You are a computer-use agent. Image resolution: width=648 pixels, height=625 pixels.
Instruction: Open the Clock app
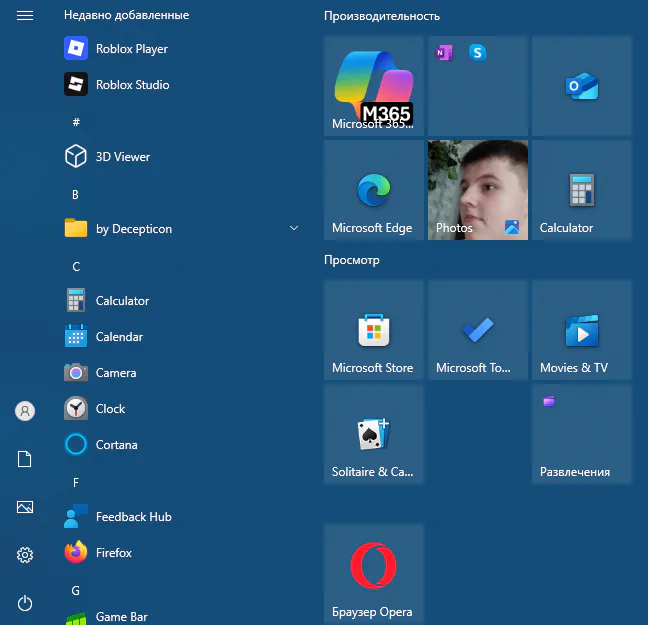(x=182, y=408)
